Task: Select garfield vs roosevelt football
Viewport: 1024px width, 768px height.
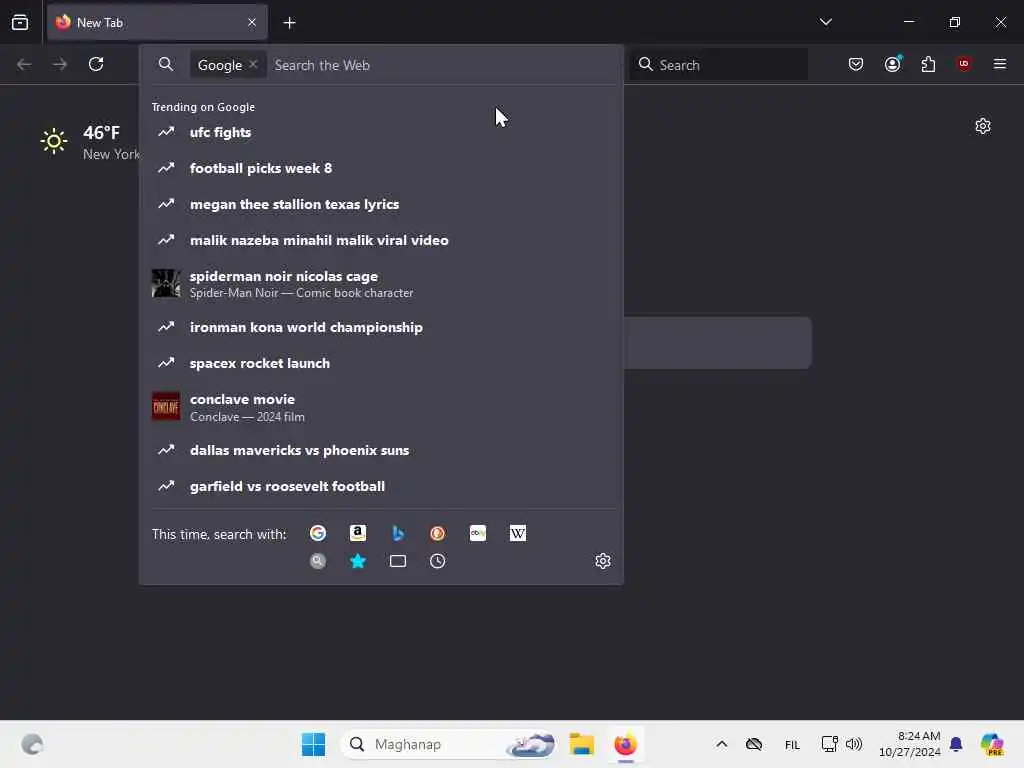Action: (381, 486)
